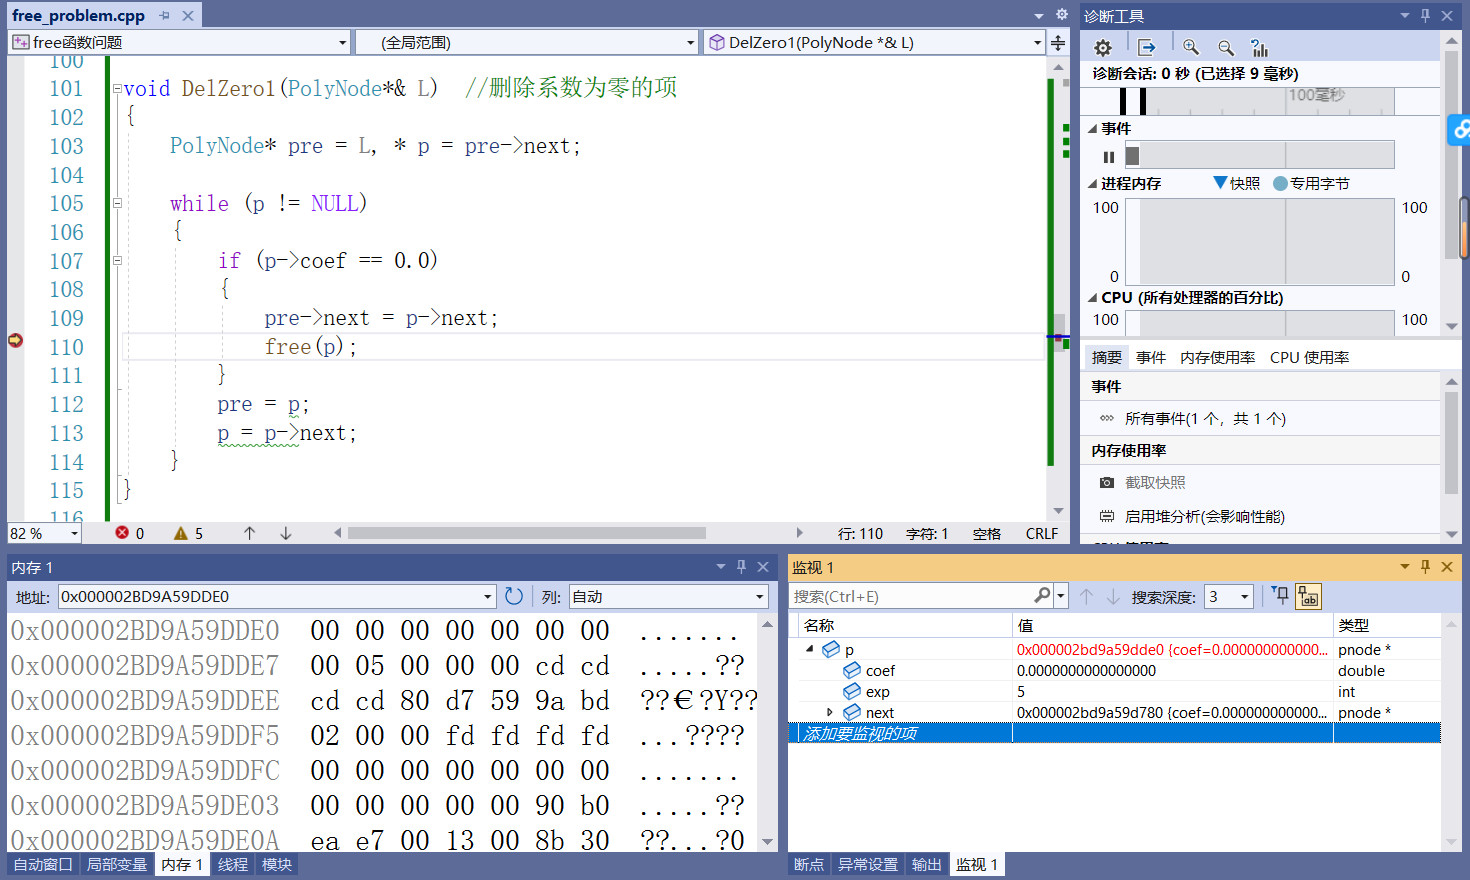Click 所有事件(1 个, 共 1 个) link
Screen dimensions: 1470x880
[x=1205, y=418]
